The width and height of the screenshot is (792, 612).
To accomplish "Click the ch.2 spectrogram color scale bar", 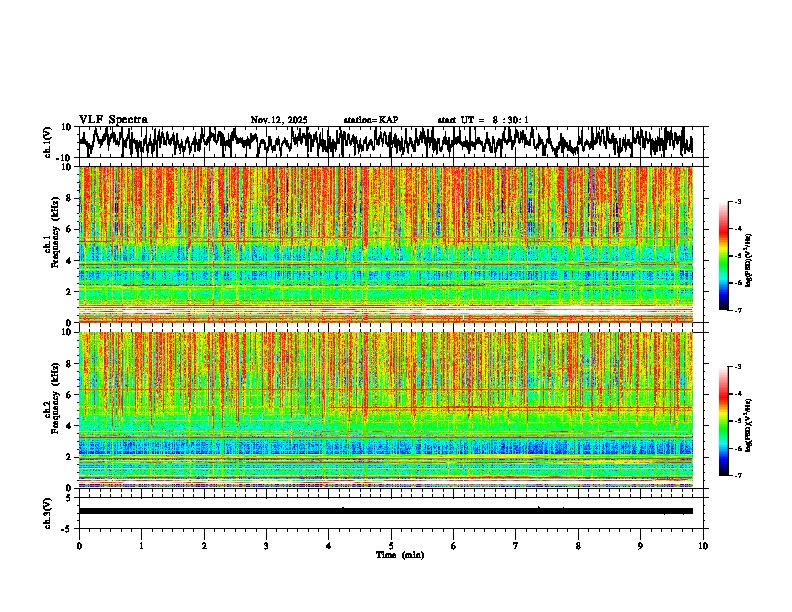I will (724, 421).
